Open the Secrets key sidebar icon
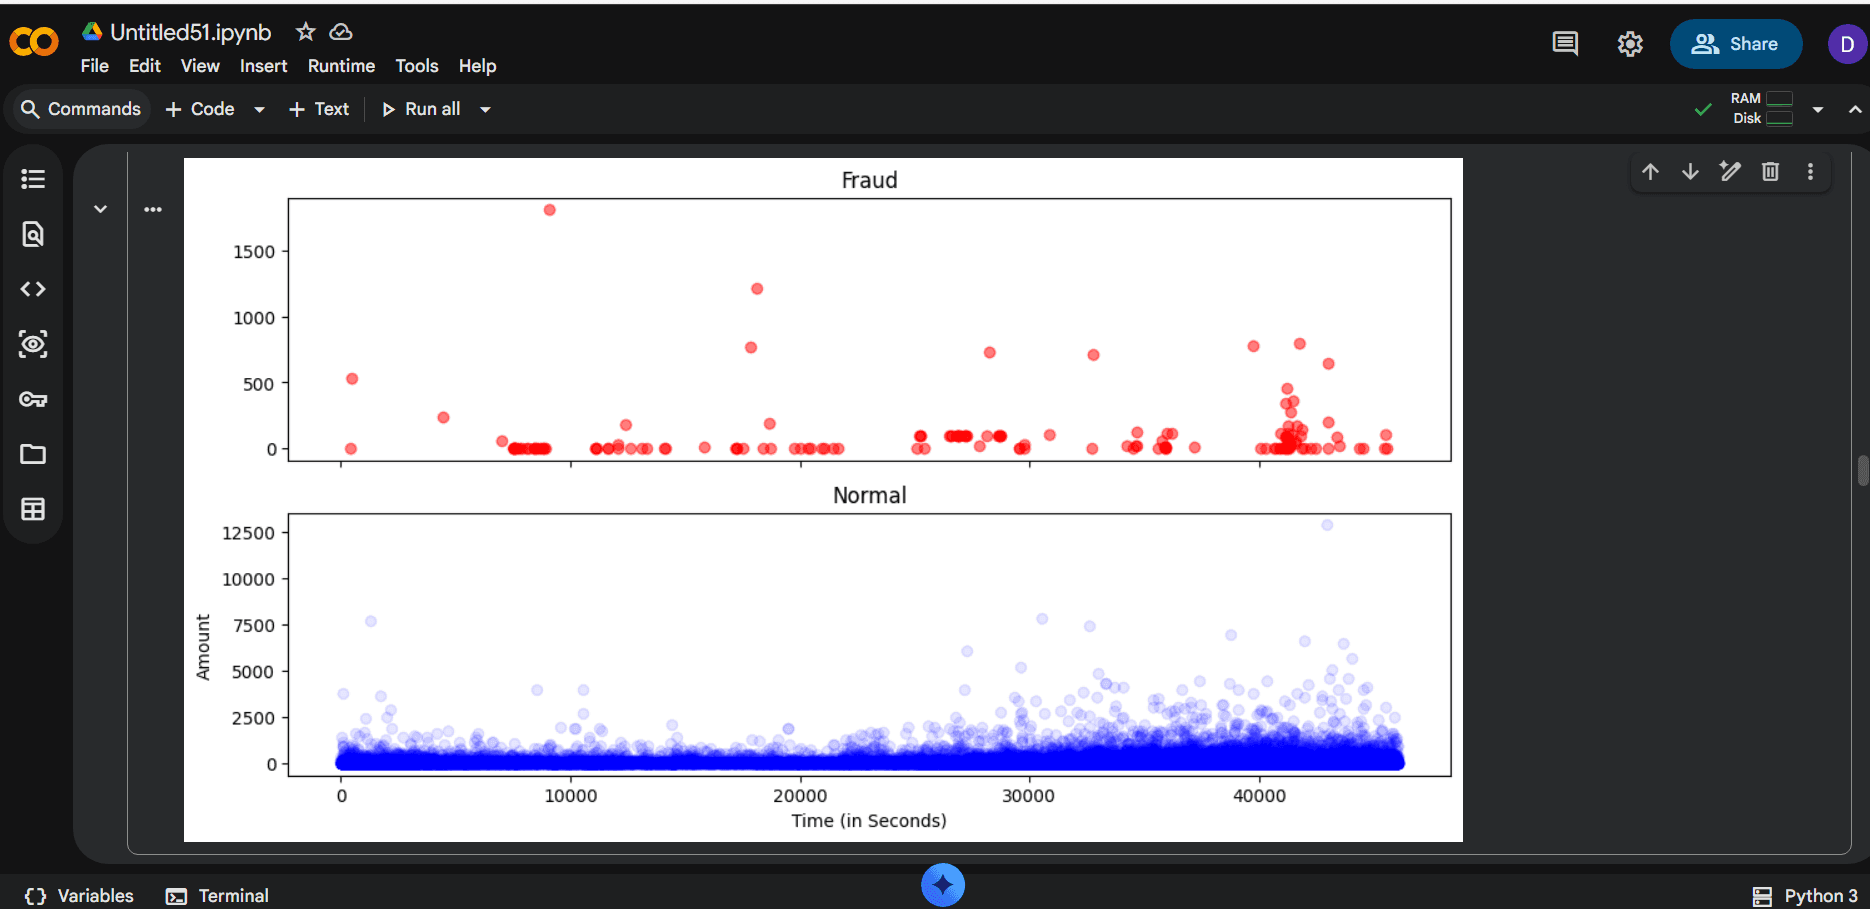 33,399
